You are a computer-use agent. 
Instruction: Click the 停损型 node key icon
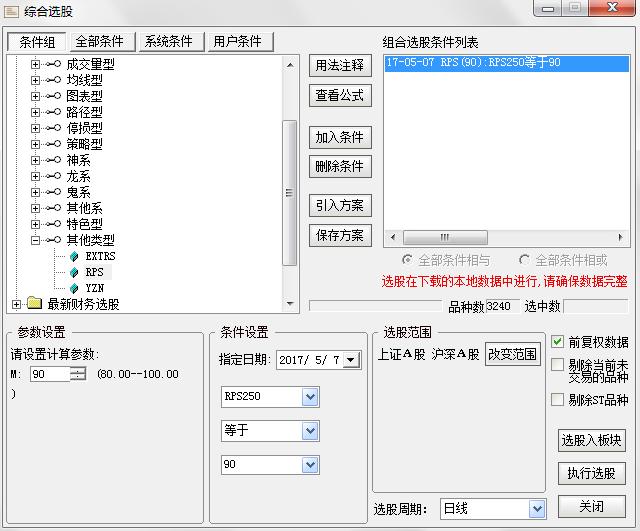tap(53, 128)
